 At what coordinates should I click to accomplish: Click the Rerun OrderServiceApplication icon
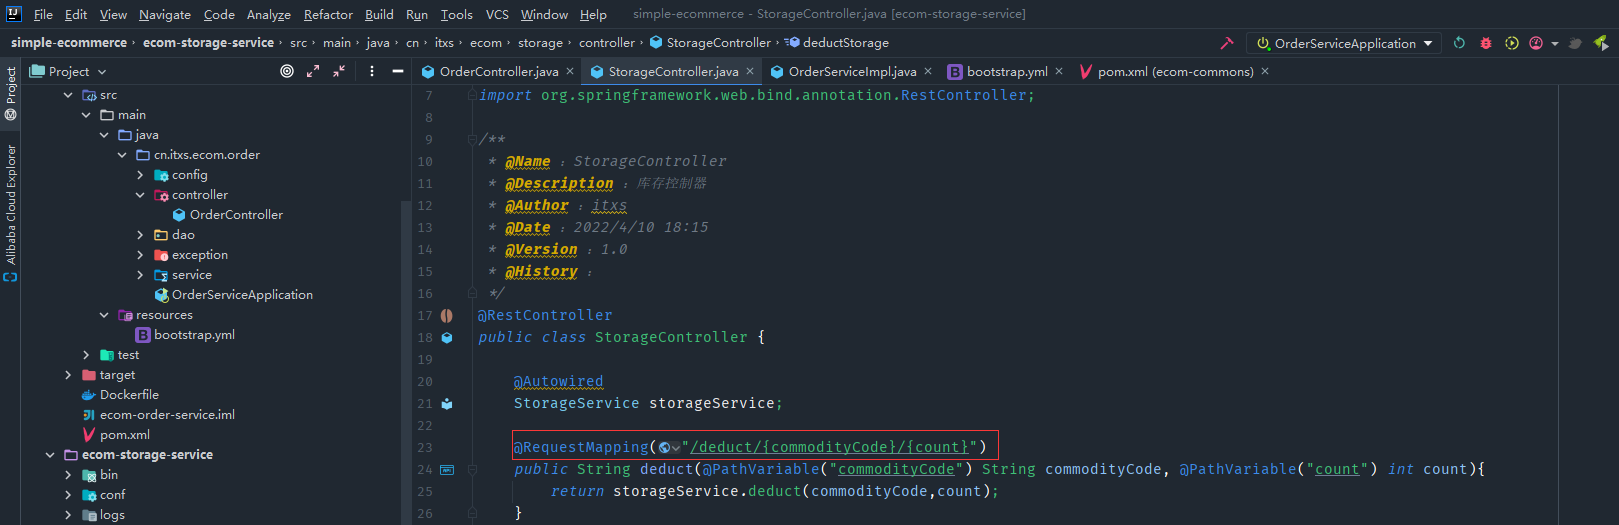pyautogui.click(x=1459, y=43)
